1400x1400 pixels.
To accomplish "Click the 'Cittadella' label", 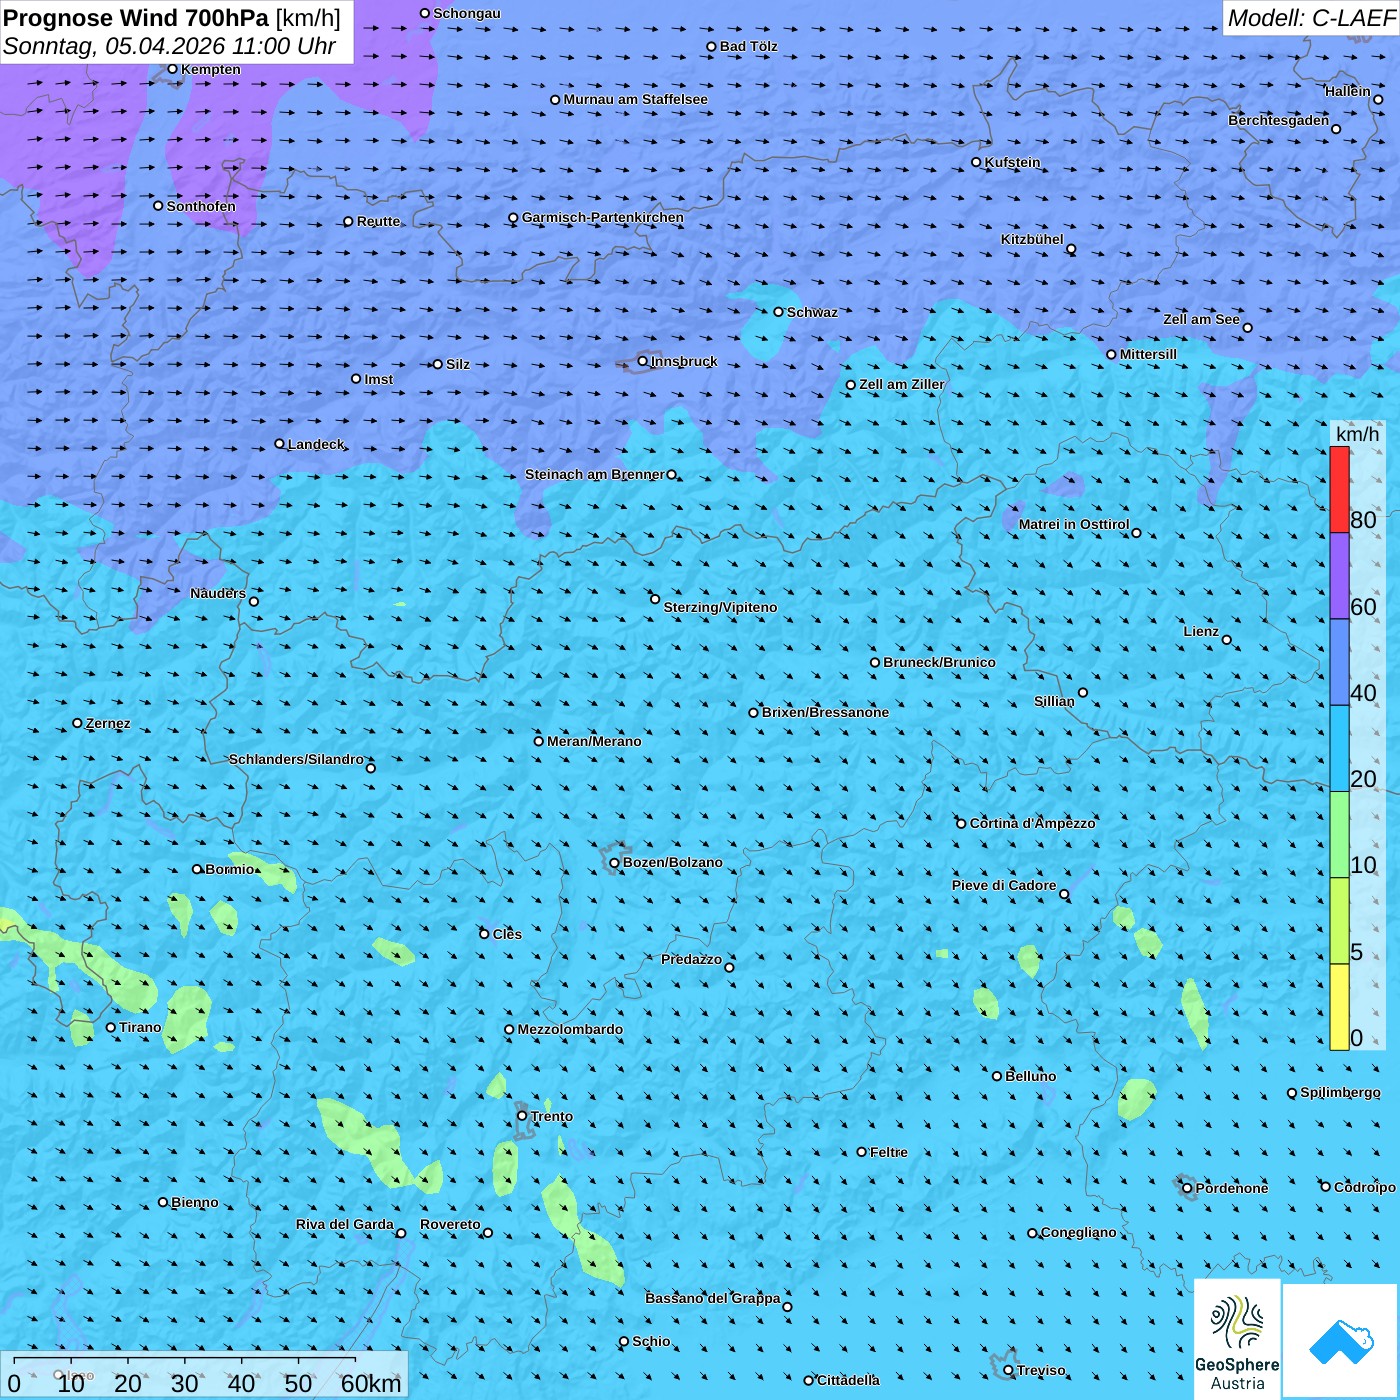I will pos(848,1380).
